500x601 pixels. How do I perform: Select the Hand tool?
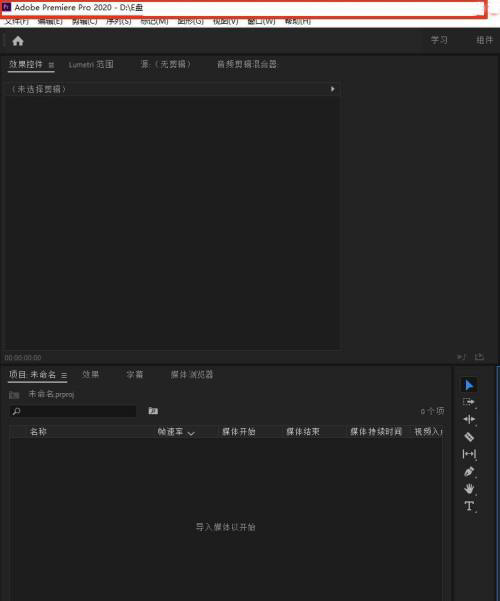point(469,489)
